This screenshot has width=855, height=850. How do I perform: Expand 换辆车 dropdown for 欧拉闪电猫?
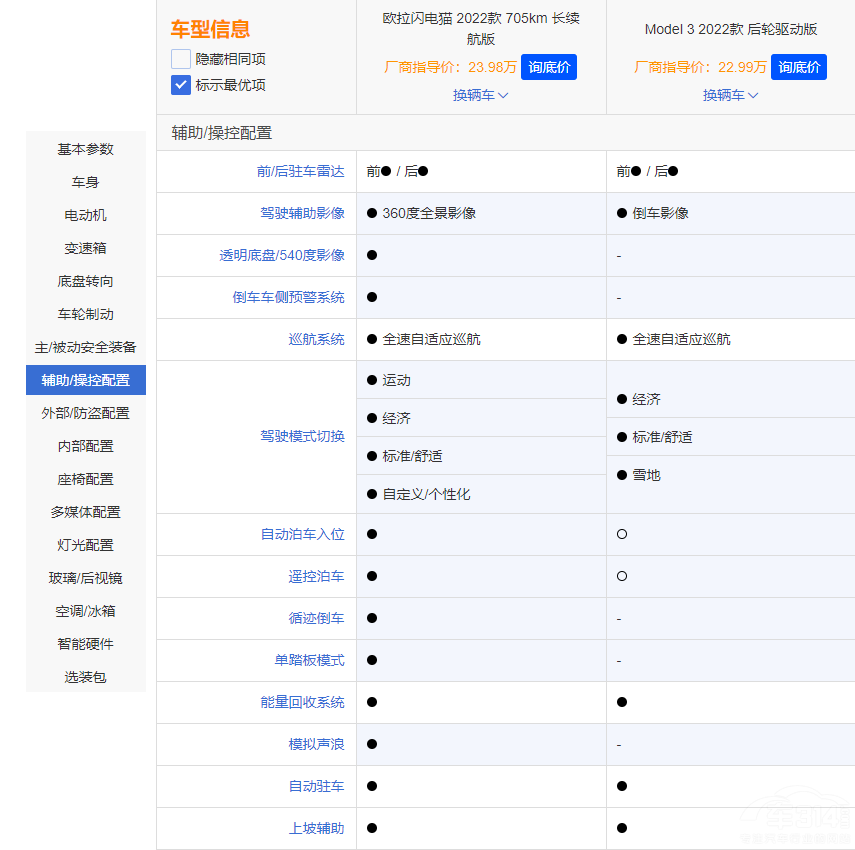click(x=481, y=95)
